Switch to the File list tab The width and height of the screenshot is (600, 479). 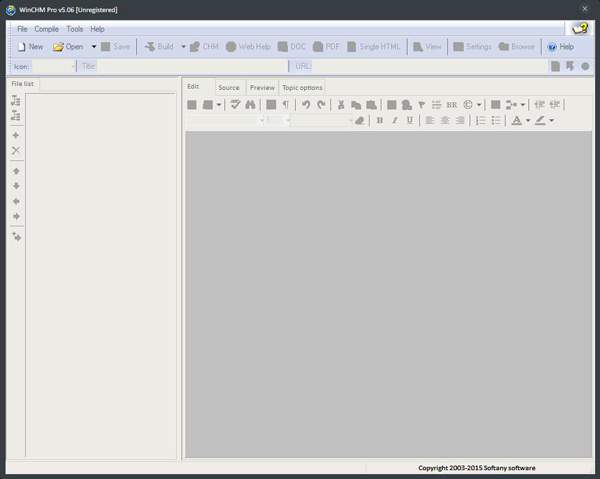click(x=23, y=84)
